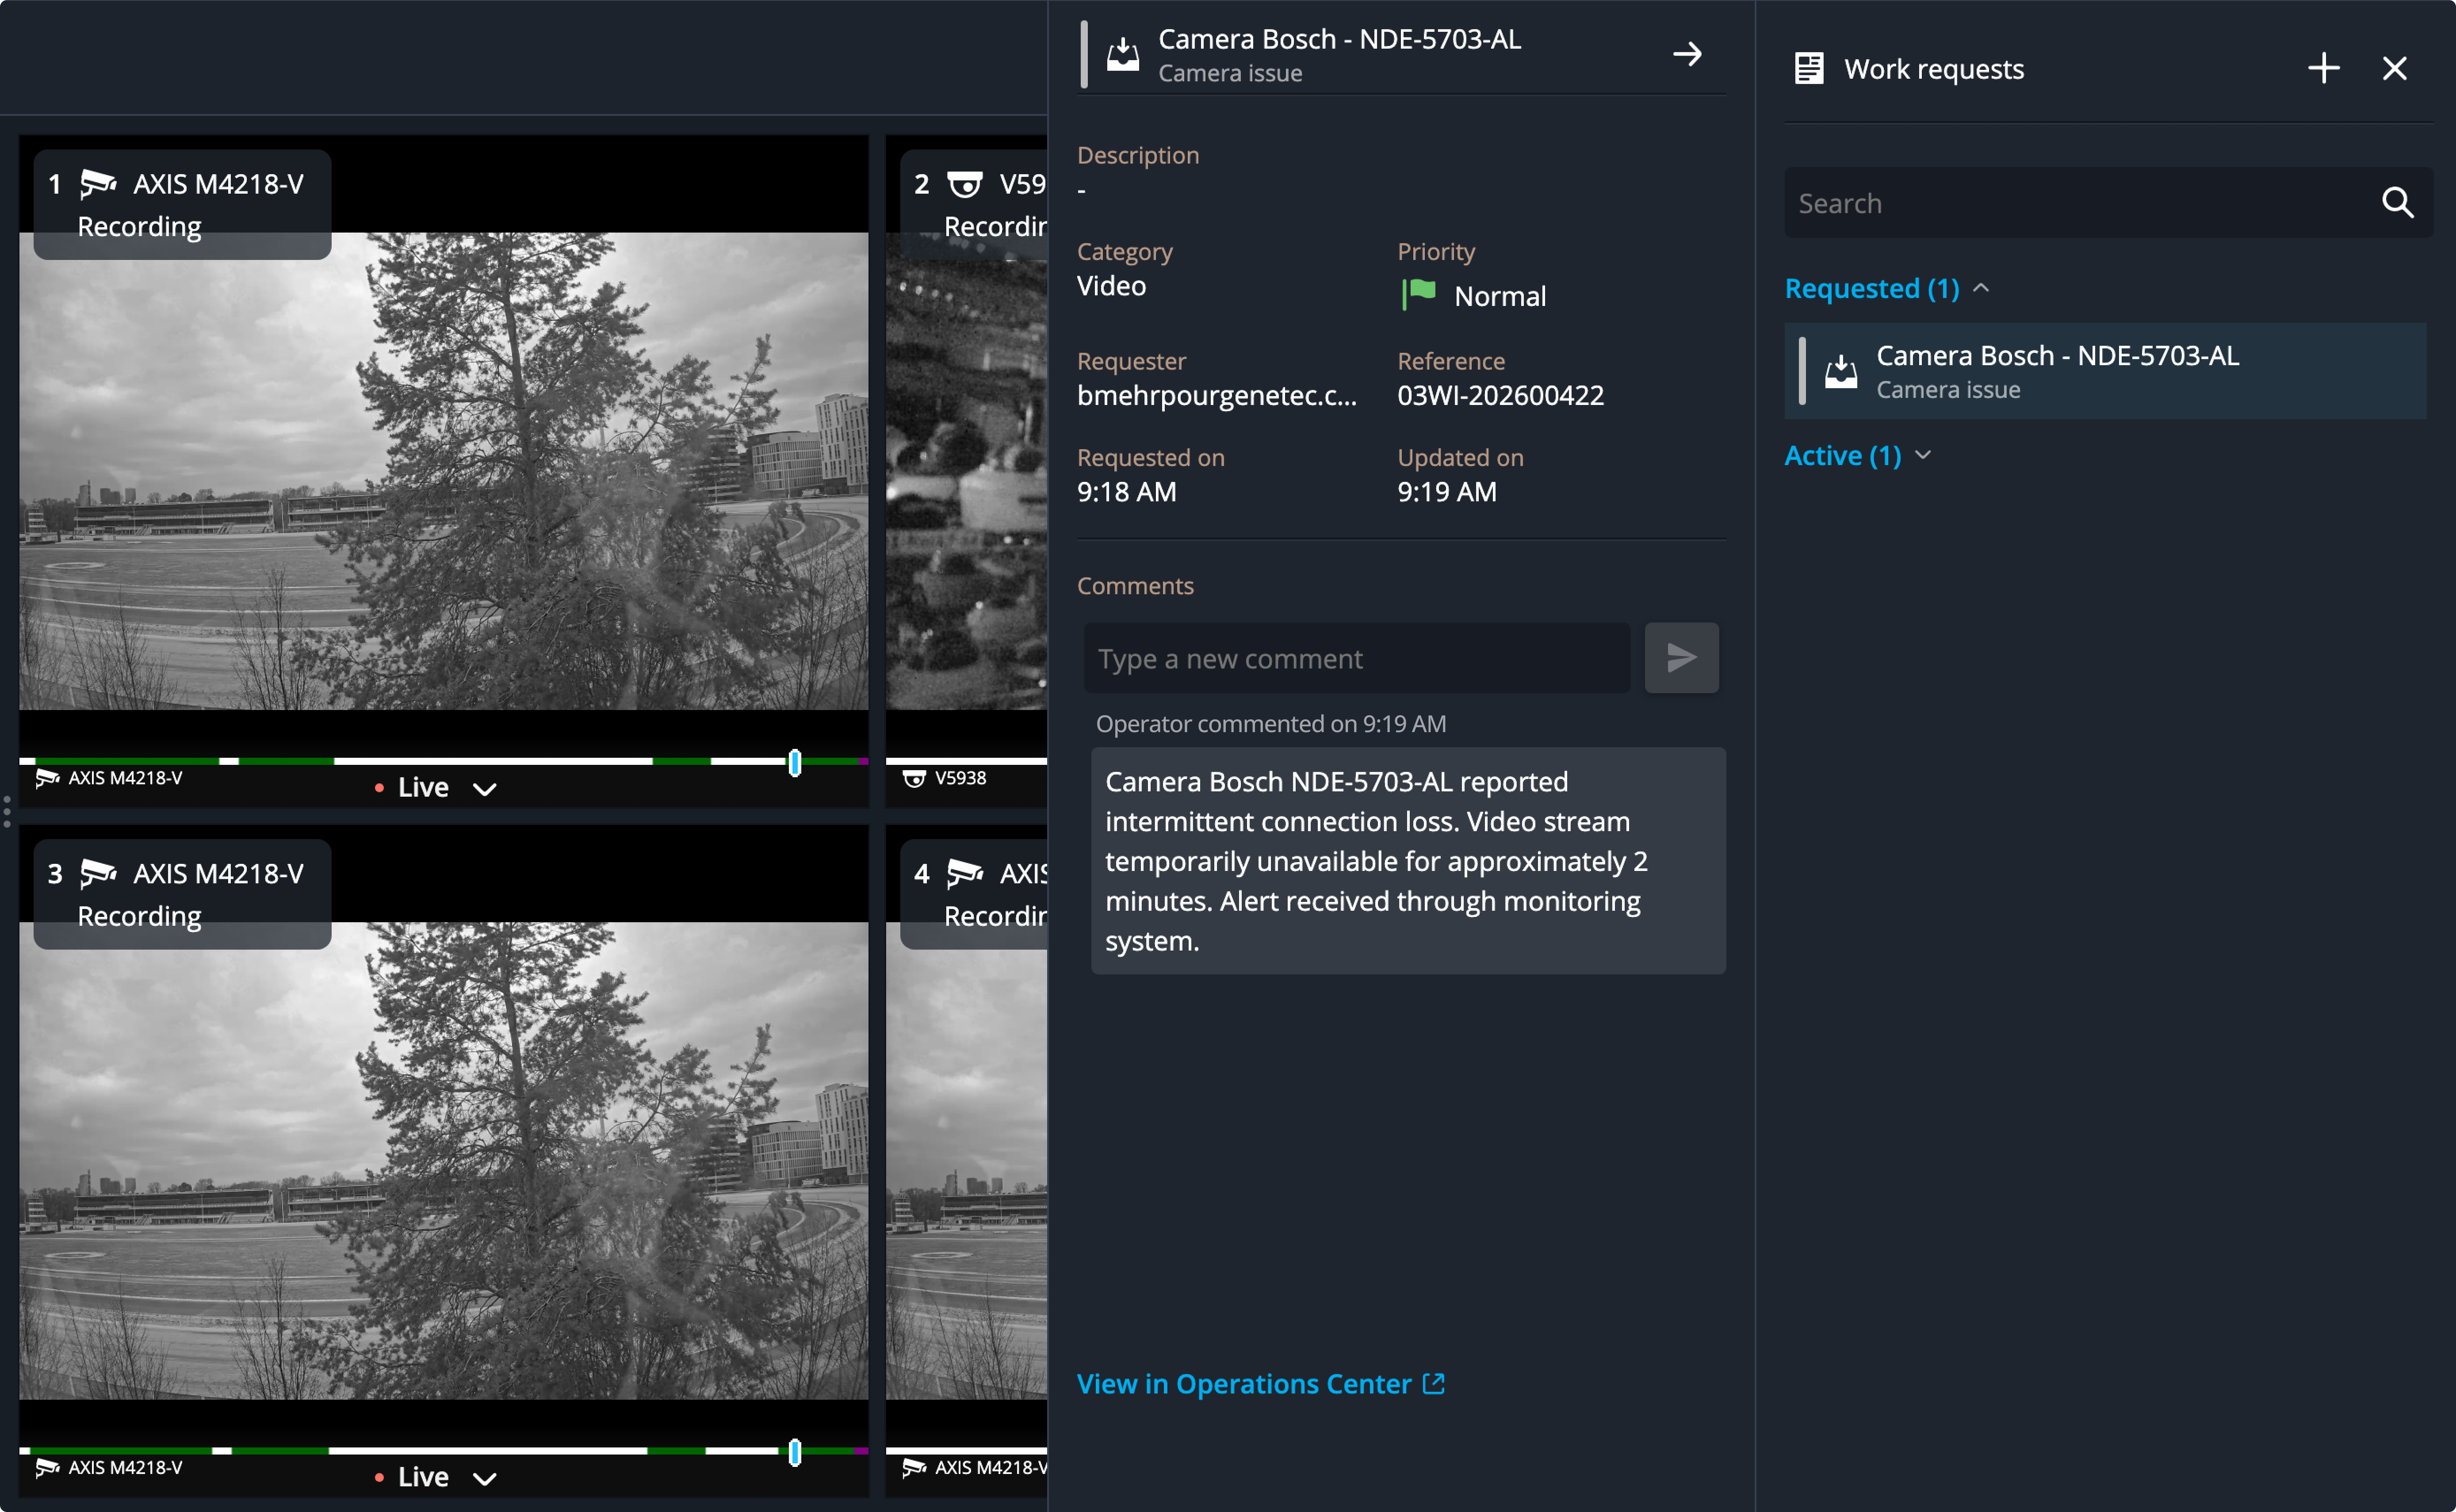The width and height of the screenshot is (2456, 1512).
Task: Click the Work requests panel title icon
Action: [x=1808, y=69]
